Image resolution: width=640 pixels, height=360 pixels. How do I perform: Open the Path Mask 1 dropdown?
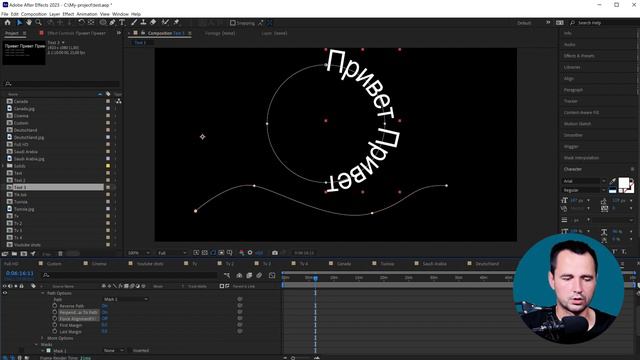[126, 299]
